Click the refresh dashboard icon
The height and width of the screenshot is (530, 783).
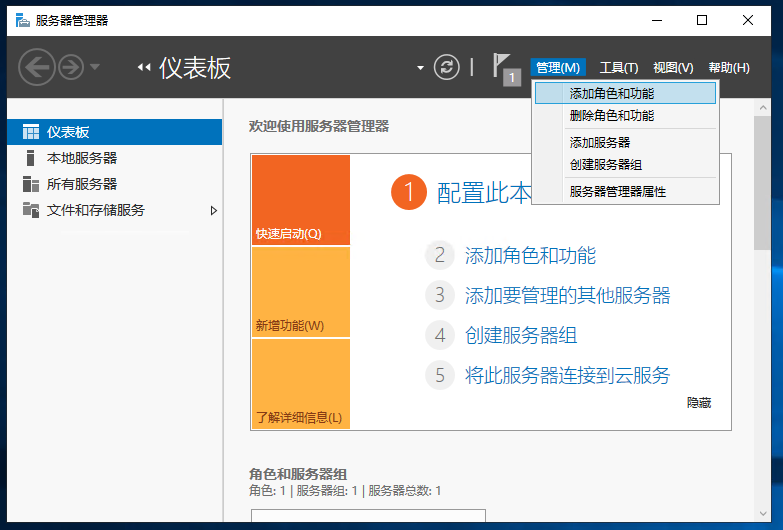tap(446, 67)
